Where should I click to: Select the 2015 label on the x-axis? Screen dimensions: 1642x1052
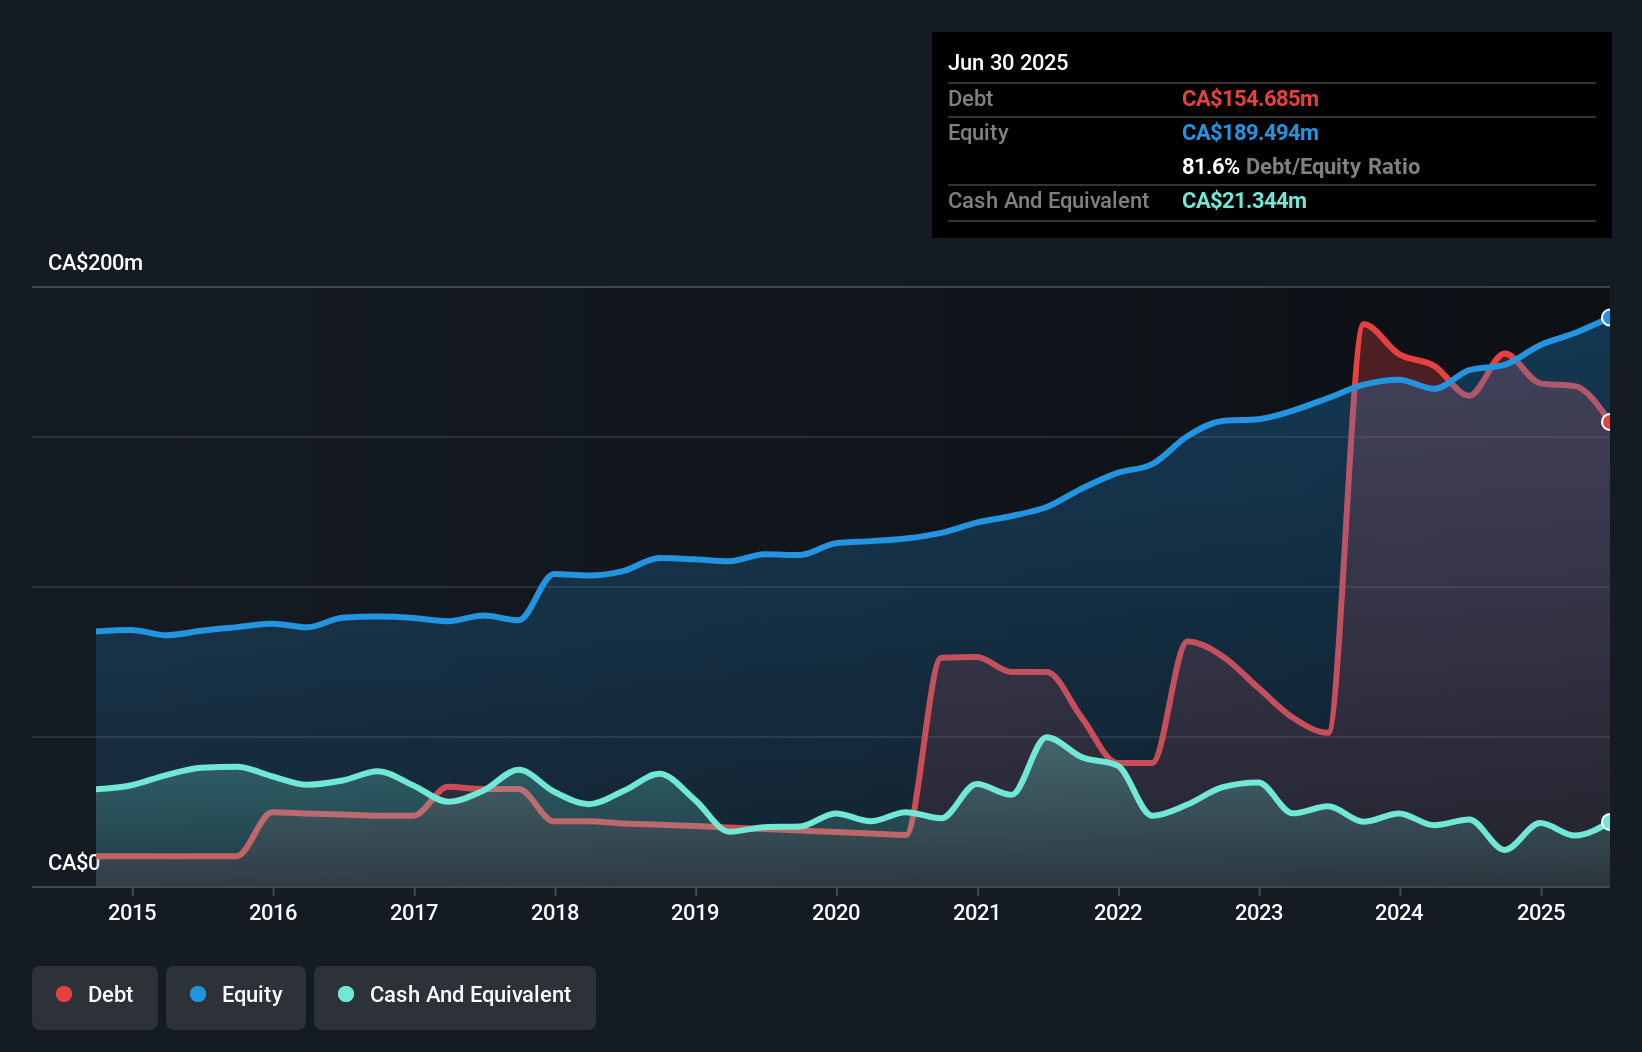132,912
